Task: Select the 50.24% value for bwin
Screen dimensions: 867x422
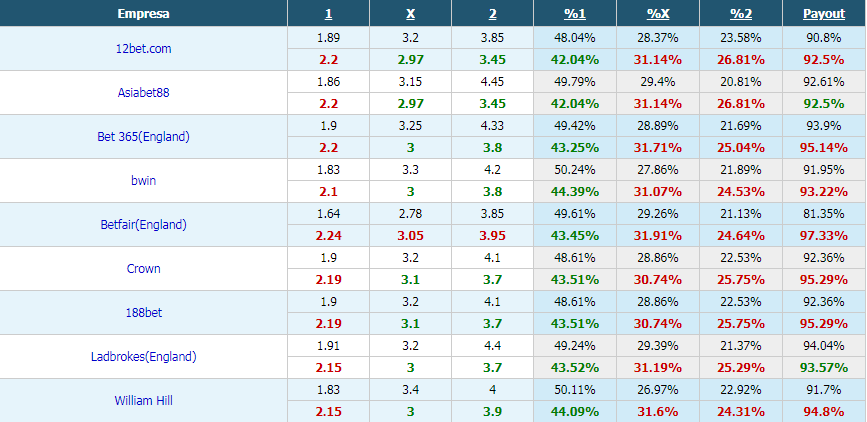Action: pos(574,170)
